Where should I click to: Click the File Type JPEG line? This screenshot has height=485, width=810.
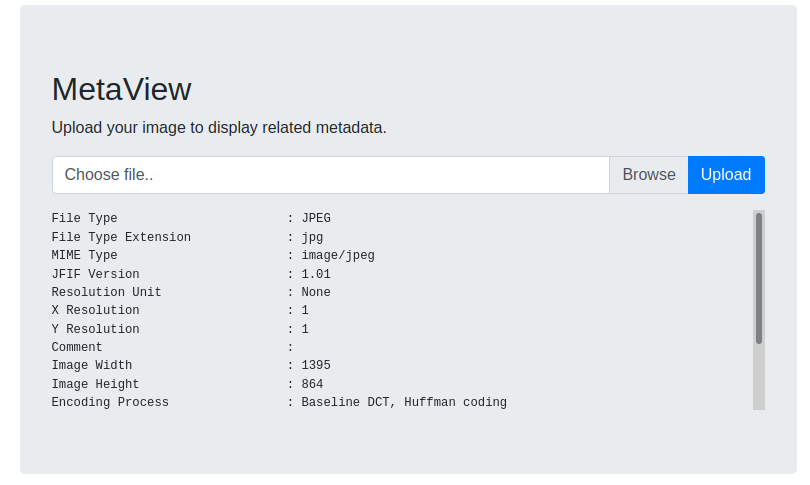click(x=191, y=218)
